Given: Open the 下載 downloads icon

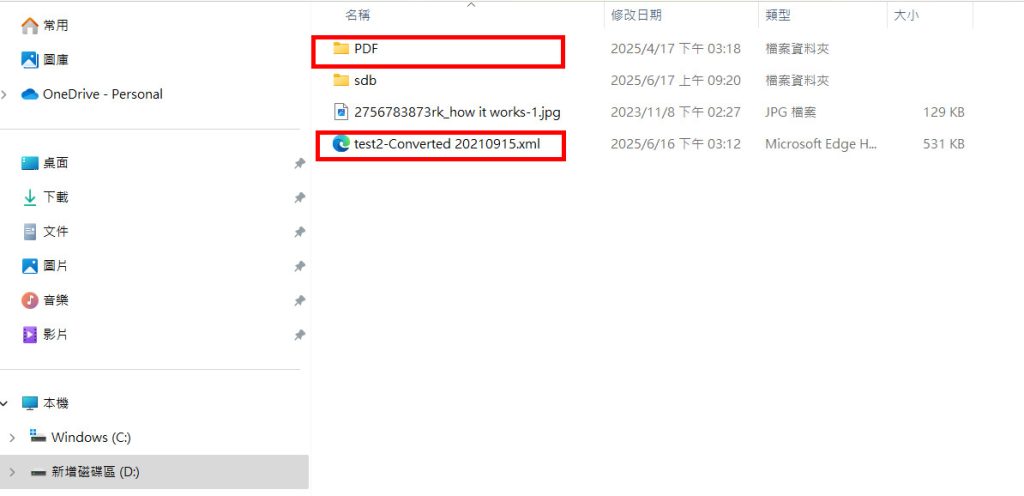Looking at the screenshot, I should pos(30,197).
